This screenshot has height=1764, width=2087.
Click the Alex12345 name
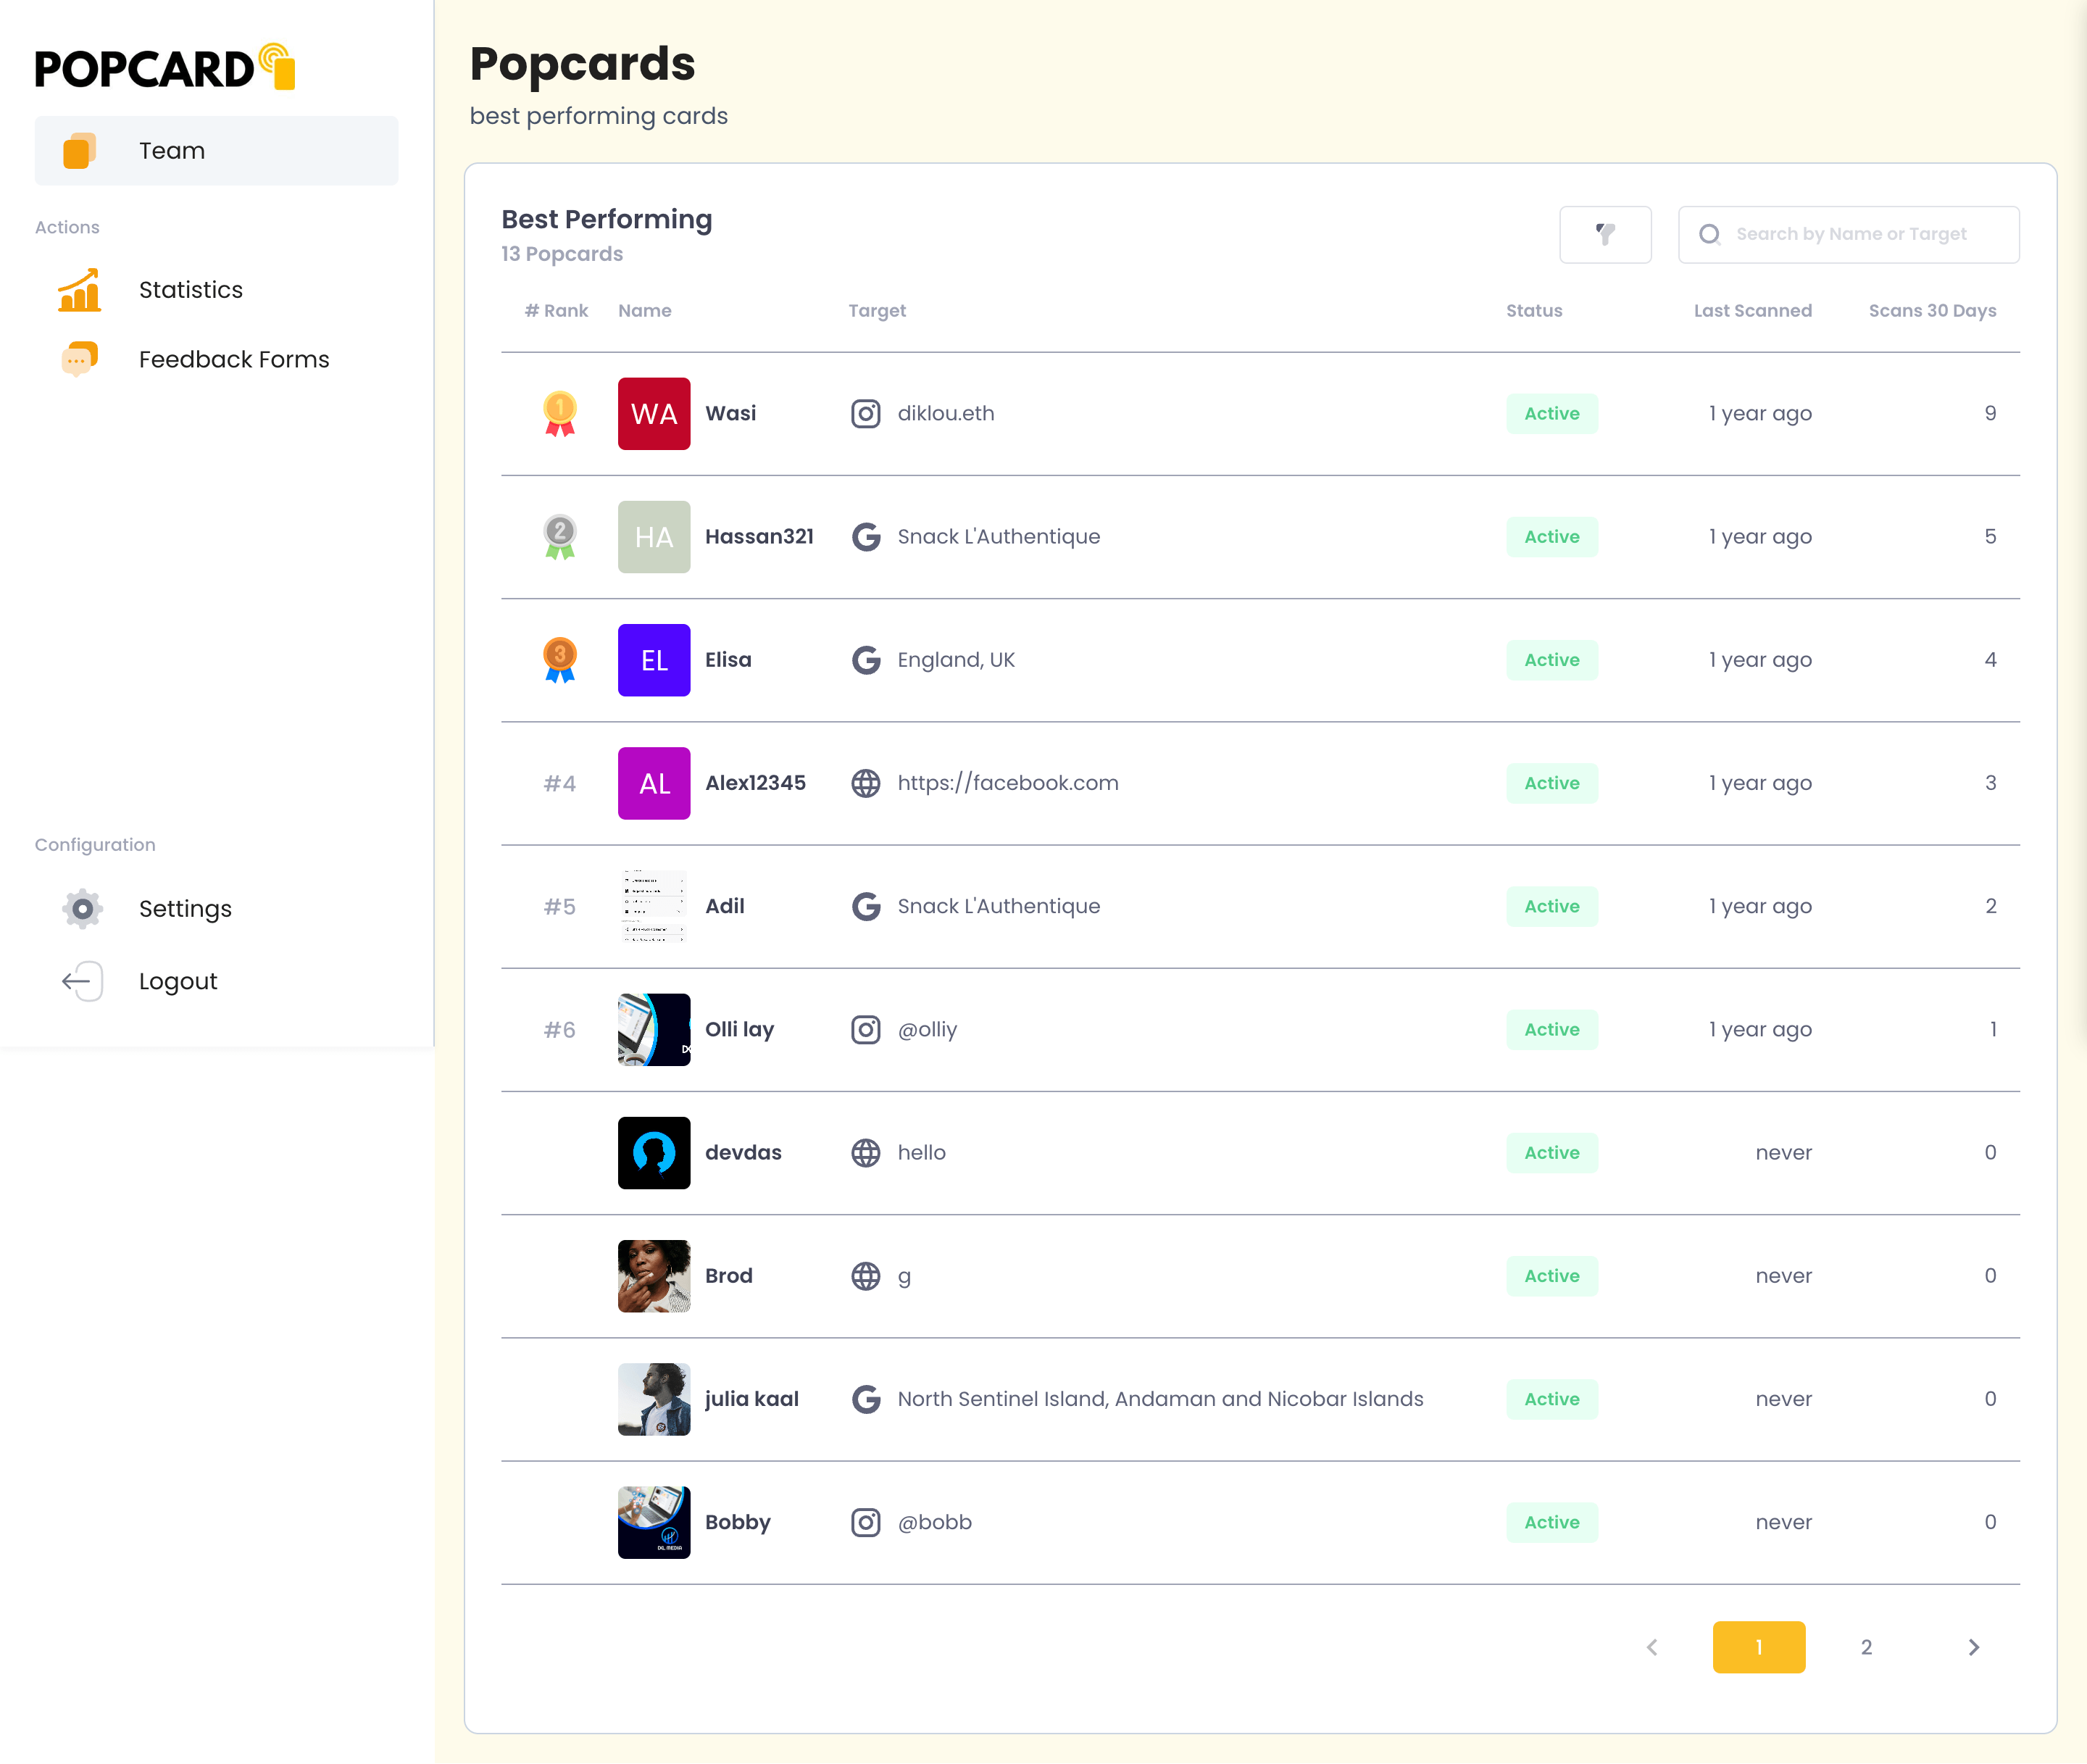(x=755, y=783)
